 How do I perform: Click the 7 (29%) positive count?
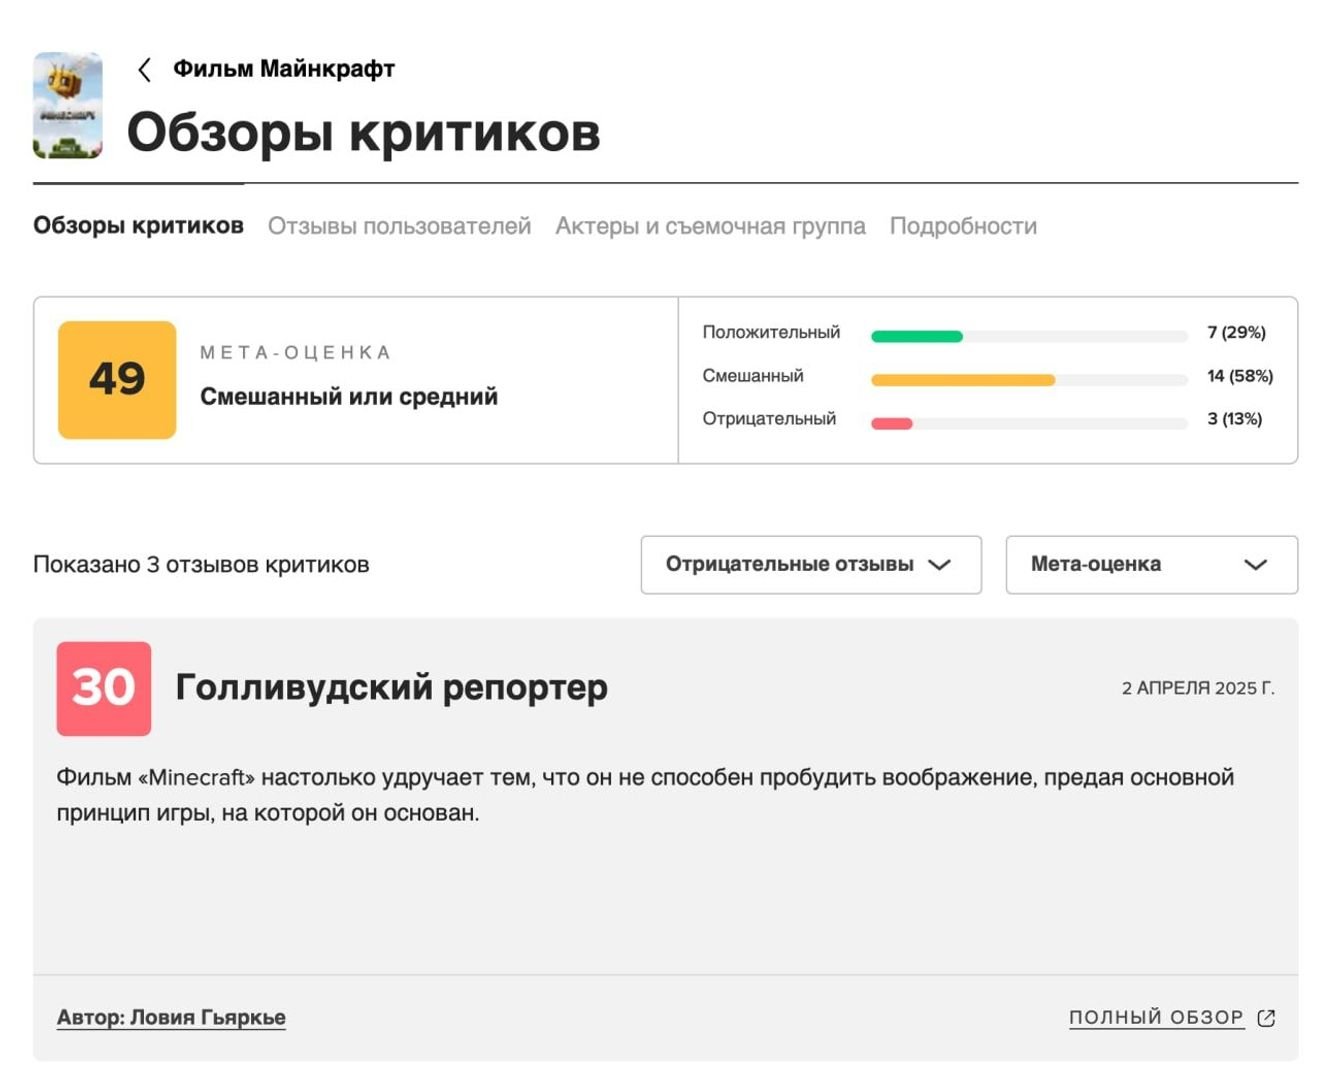[x=1236, y=332]
